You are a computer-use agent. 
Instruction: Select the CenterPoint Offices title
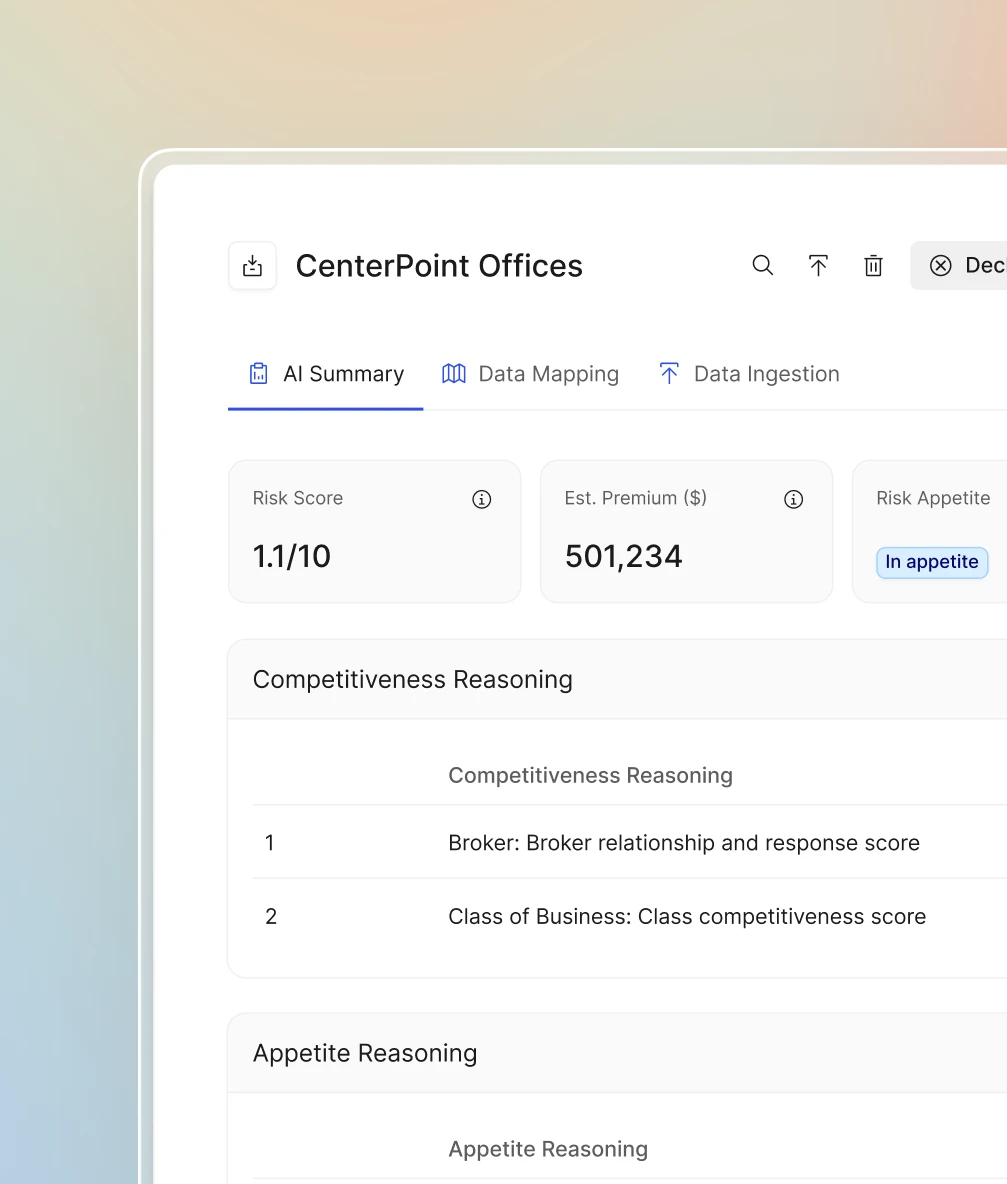(439, 266)
